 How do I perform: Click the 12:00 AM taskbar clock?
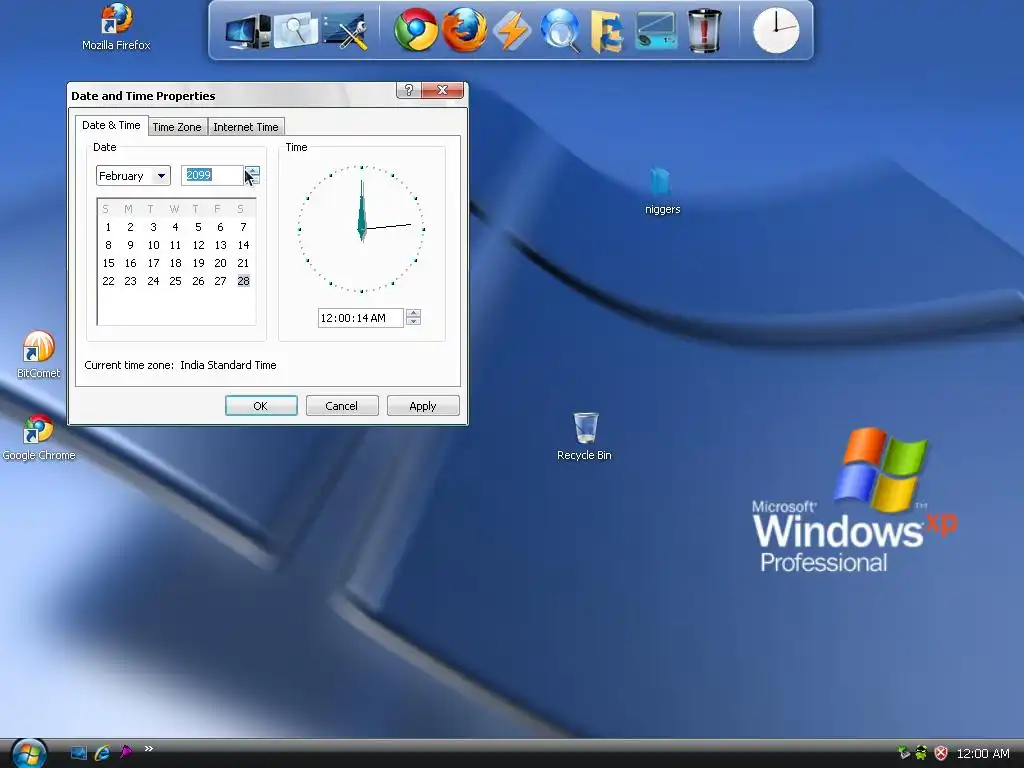pyautogui.click(x=983, y=754)
